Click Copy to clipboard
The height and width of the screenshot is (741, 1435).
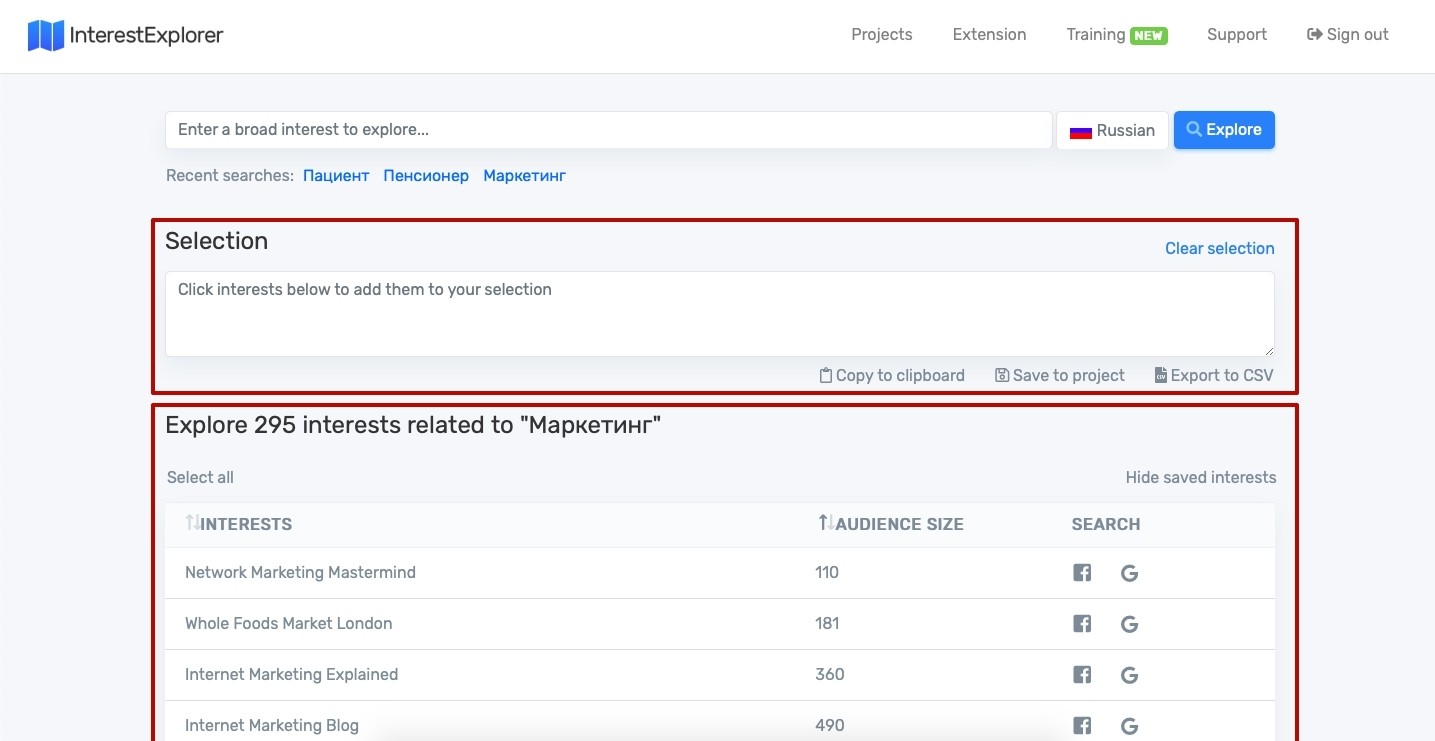coord(892,376)
